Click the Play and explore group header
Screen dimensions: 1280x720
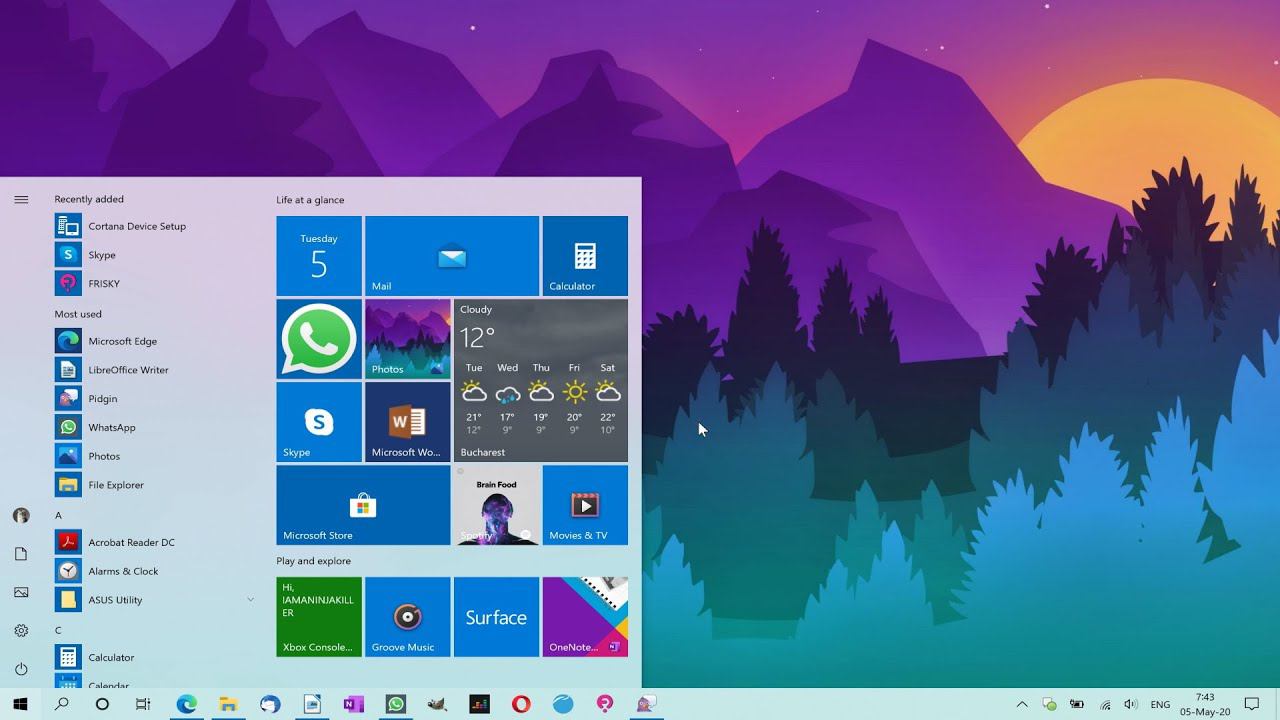313,561
